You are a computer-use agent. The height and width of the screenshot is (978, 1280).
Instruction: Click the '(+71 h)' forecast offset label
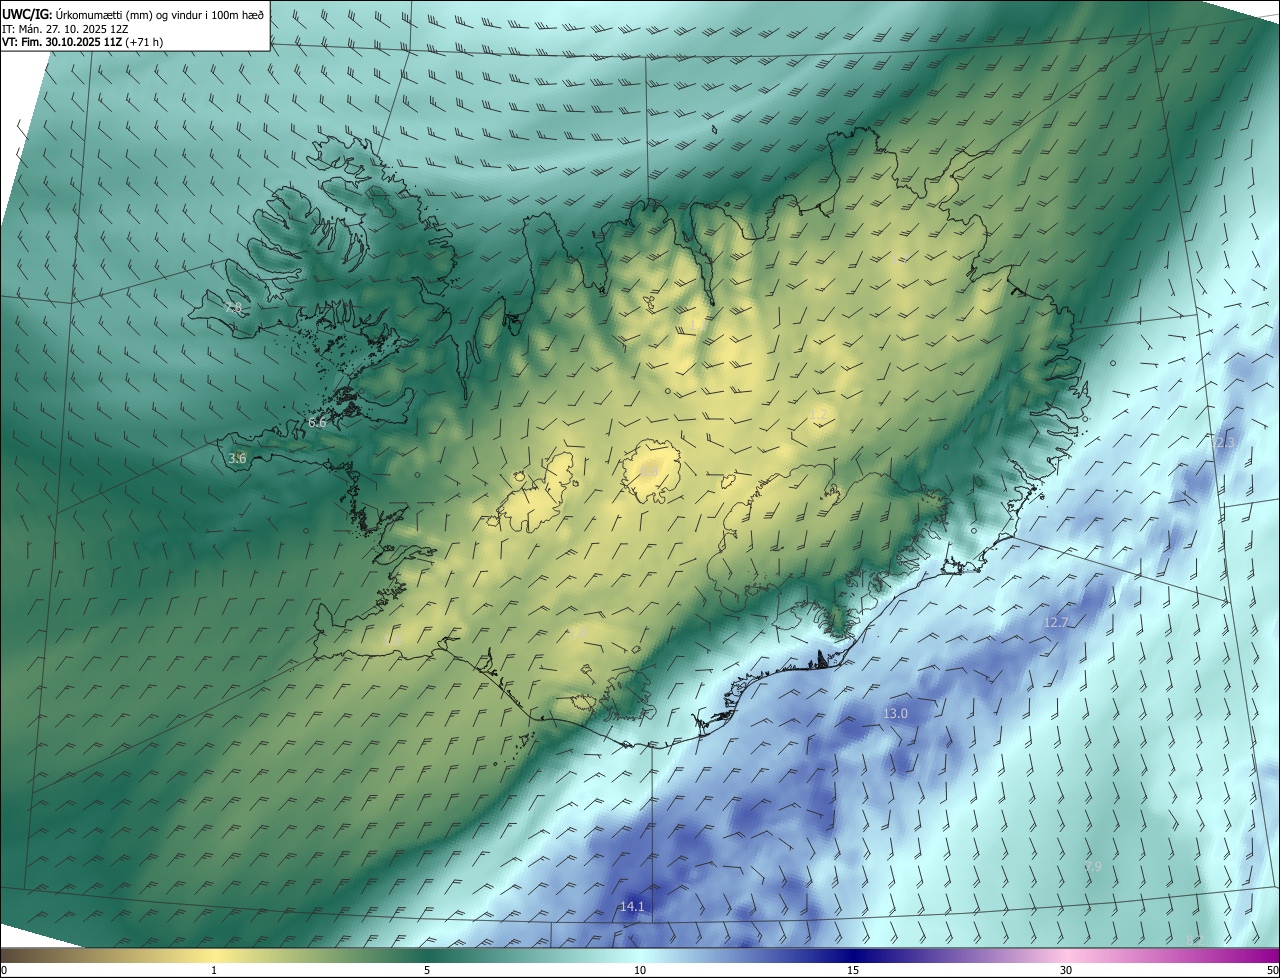pyautogui.click(x=145, y=43)
